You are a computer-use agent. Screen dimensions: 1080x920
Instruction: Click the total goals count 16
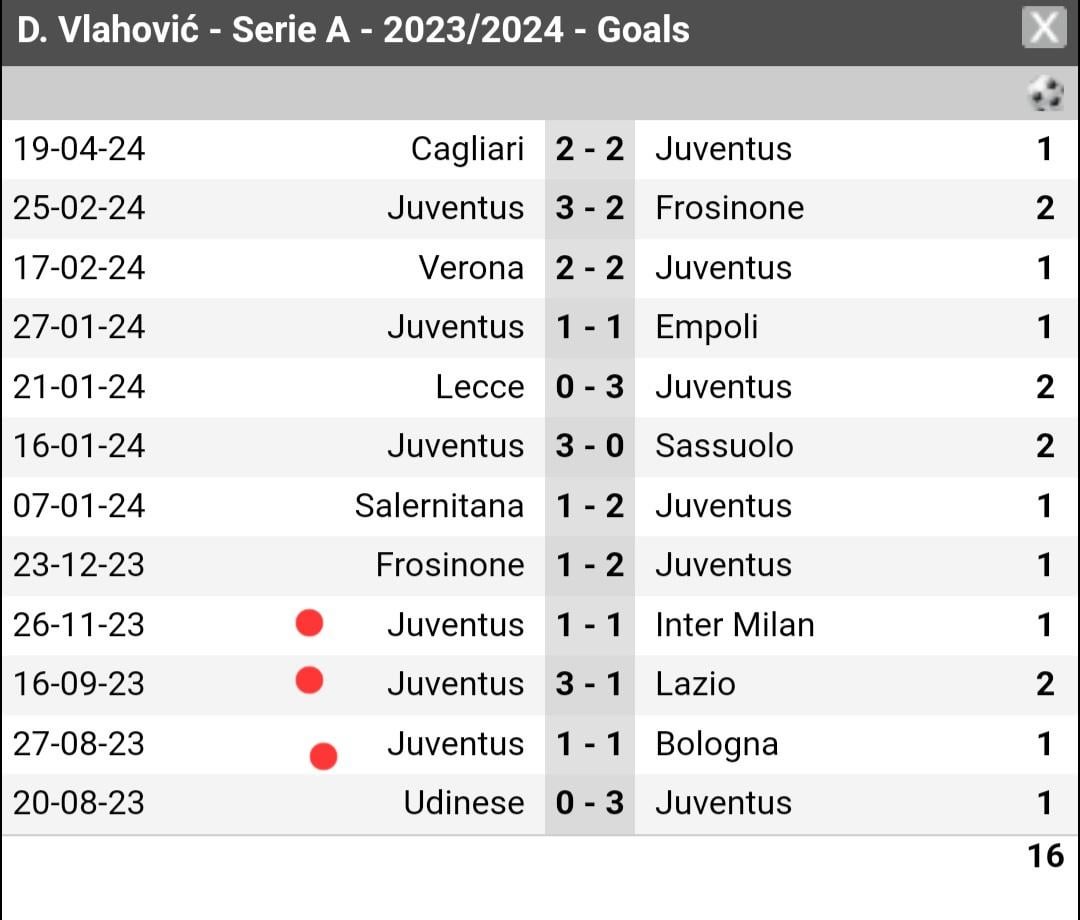point(1046,856)
